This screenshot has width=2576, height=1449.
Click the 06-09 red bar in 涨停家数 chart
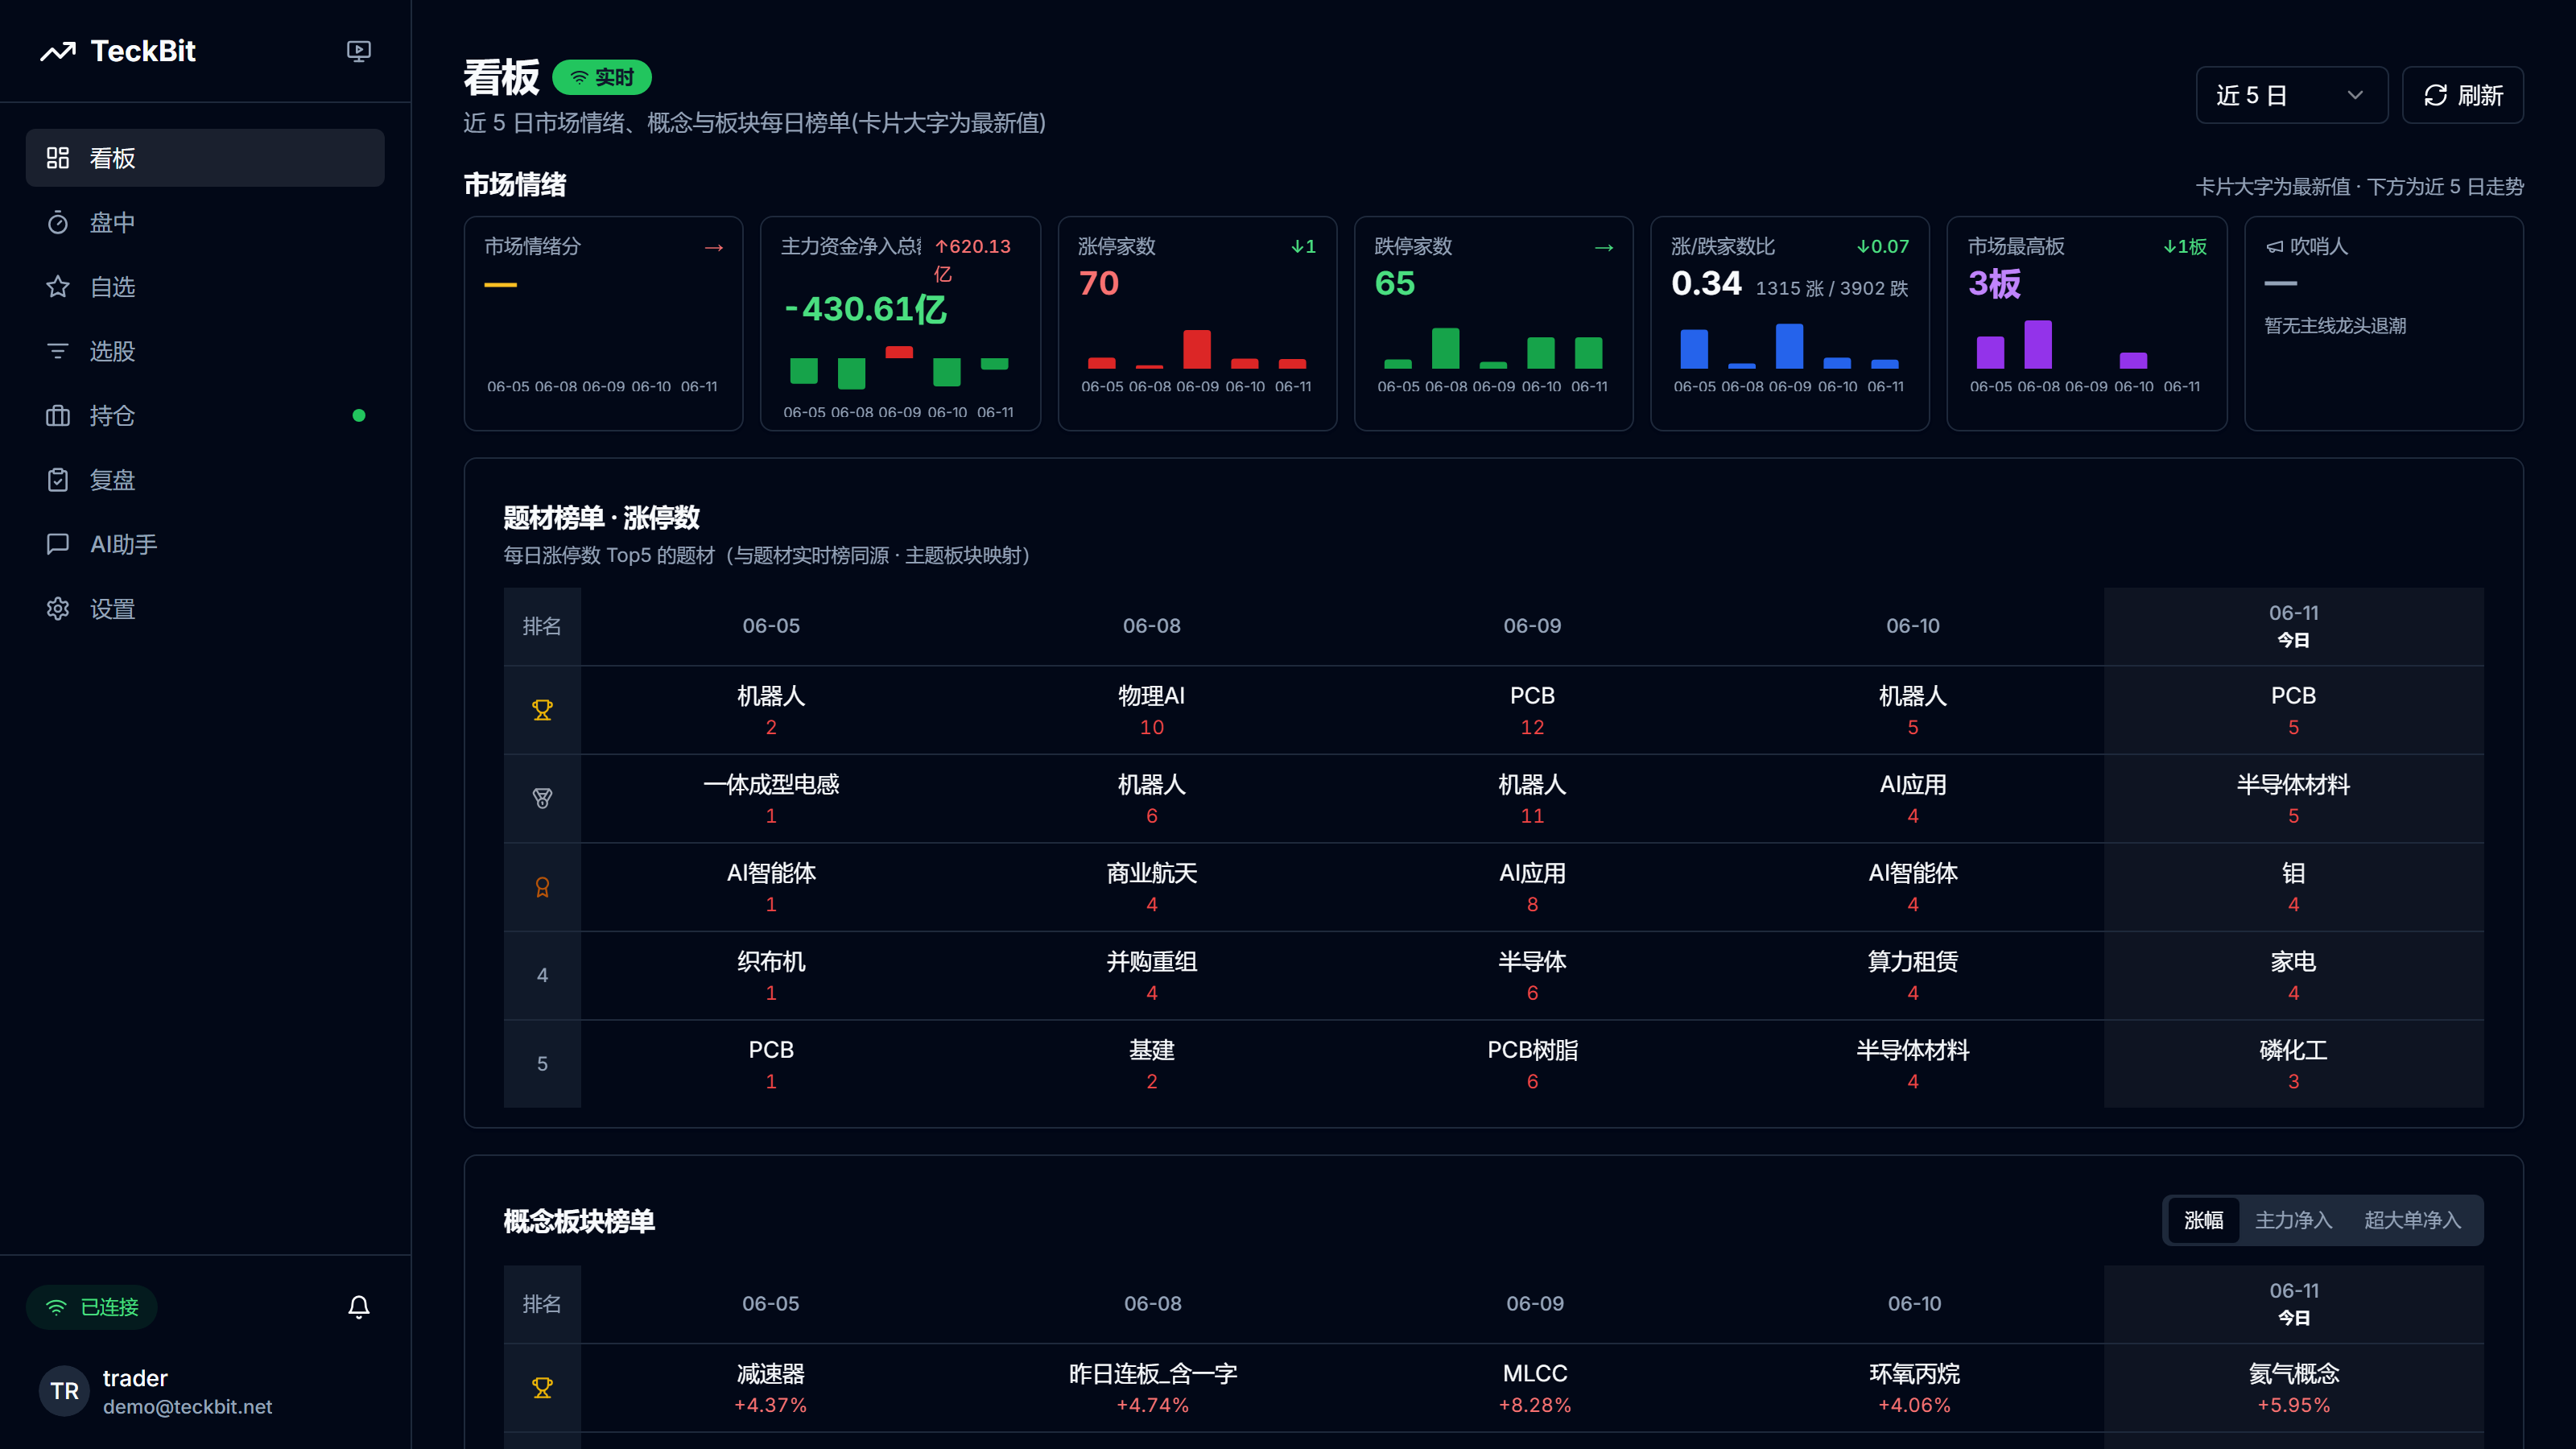coord(1197,349)
